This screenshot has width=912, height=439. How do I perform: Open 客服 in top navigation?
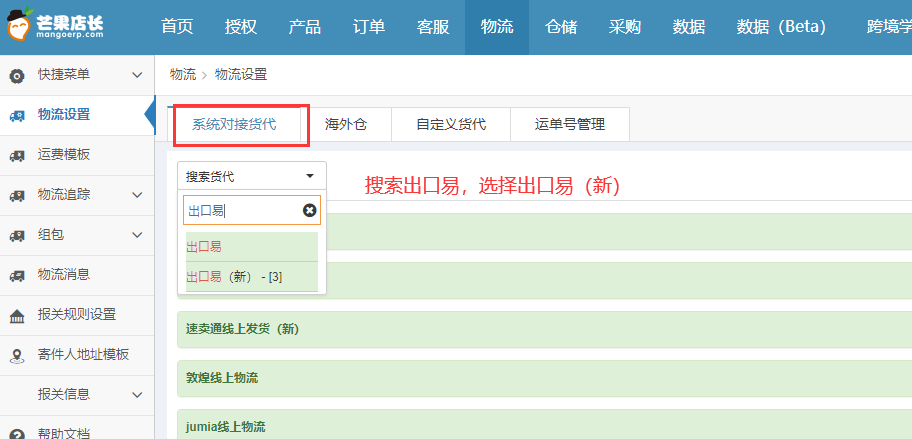[433, 27]
